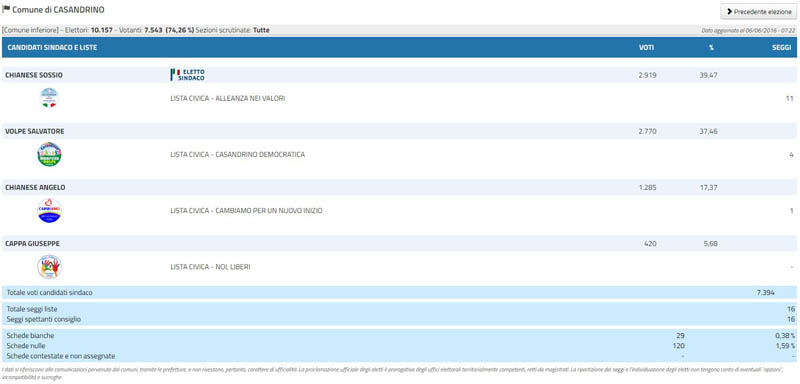The width and height of the screenshot is (800, 384).
Task: Click null ballots percentage 1,59 %
Action: (x=785, y=346)
